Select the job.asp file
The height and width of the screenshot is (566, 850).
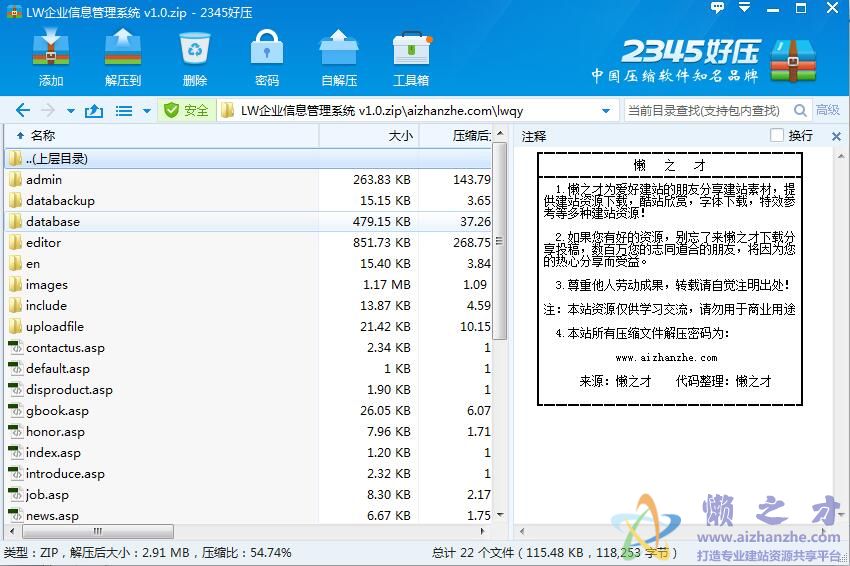pos(248,494)
